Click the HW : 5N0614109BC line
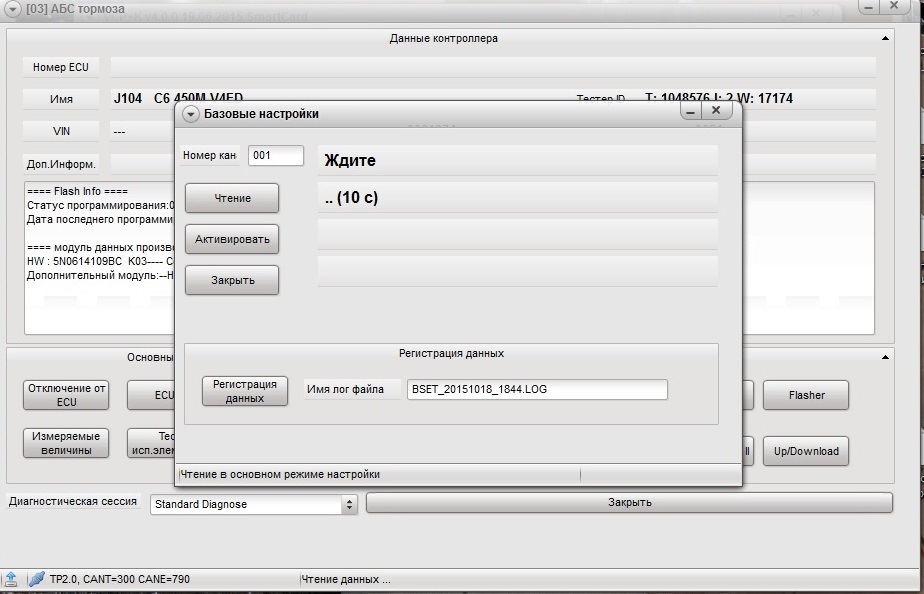Screen dimensions: 924x594 click(x=100, y=262)
